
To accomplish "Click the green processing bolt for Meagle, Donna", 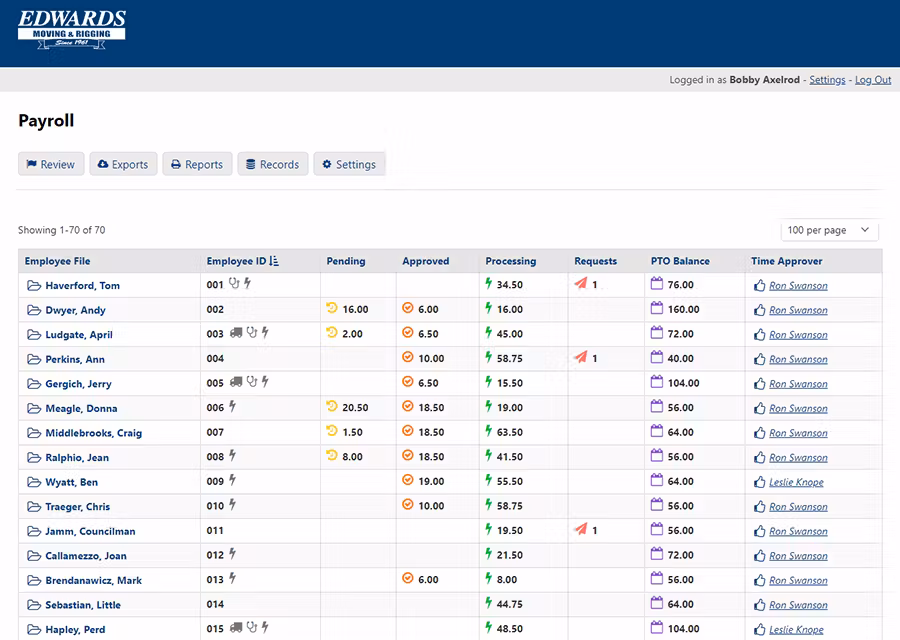I will (x=489, y=408).
